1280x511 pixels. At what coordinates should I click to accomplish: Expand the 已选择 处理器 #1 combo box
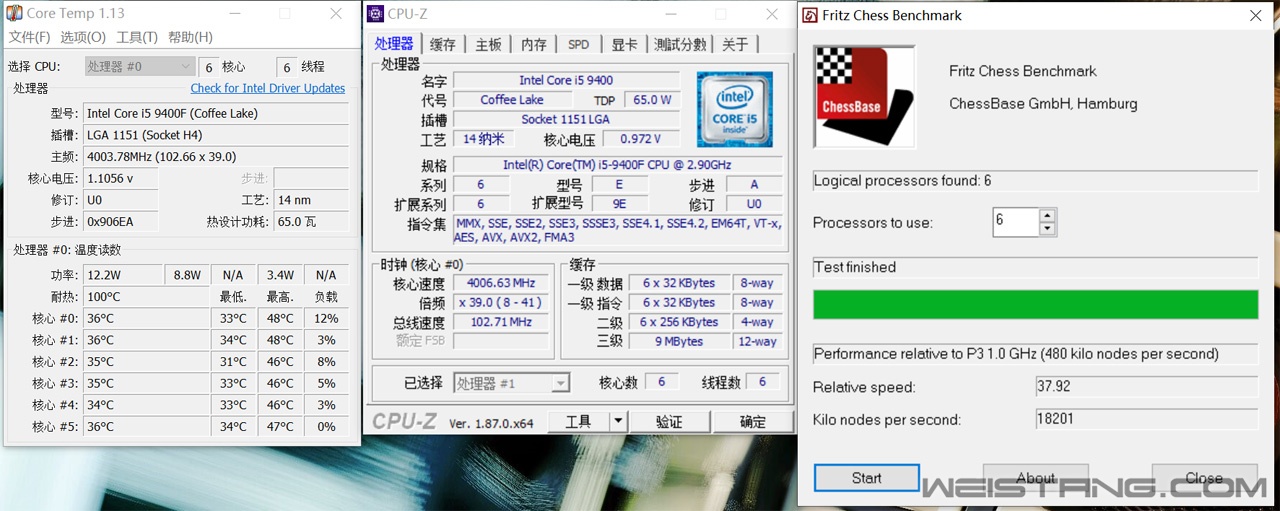pos(560,383)
